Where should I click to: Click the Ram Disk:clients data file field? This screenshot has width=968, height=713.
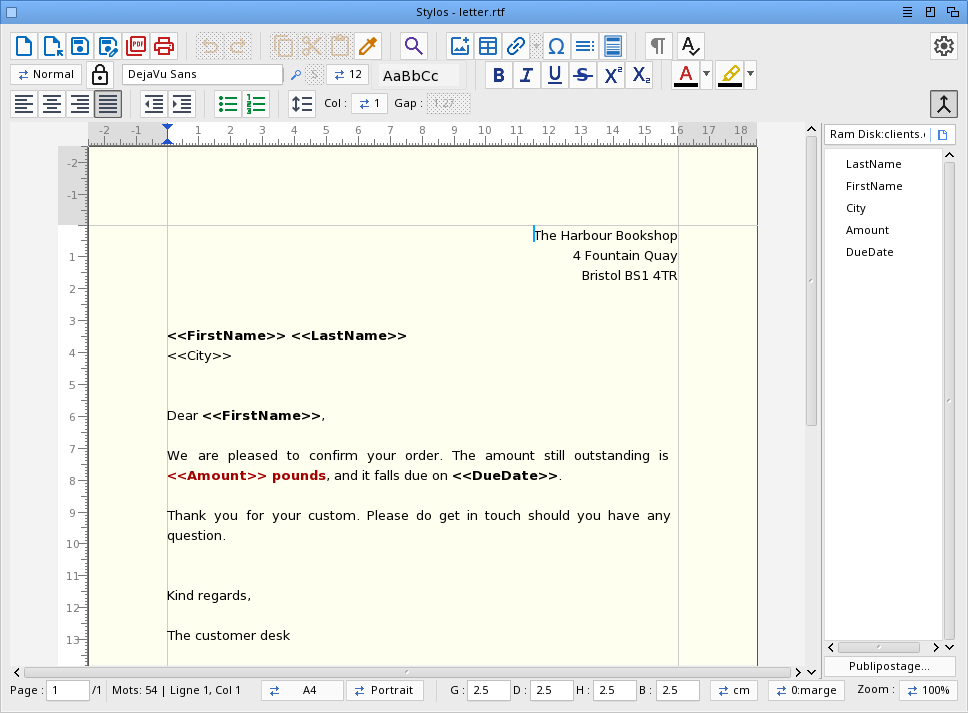[877, 135]
